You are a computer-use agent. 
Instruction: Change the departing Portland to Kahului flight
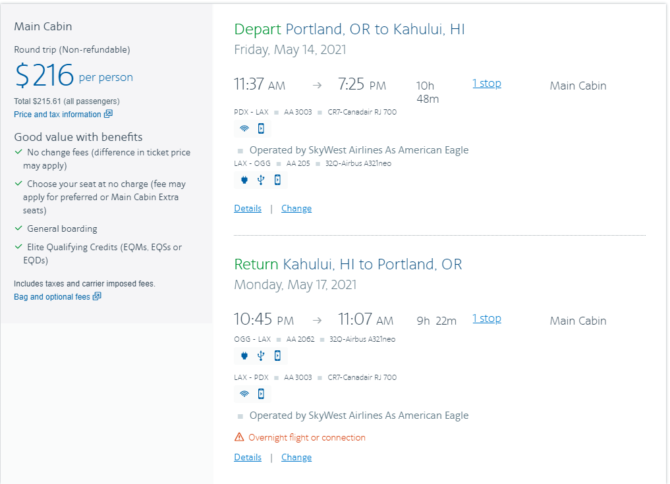tap(296, 208)
